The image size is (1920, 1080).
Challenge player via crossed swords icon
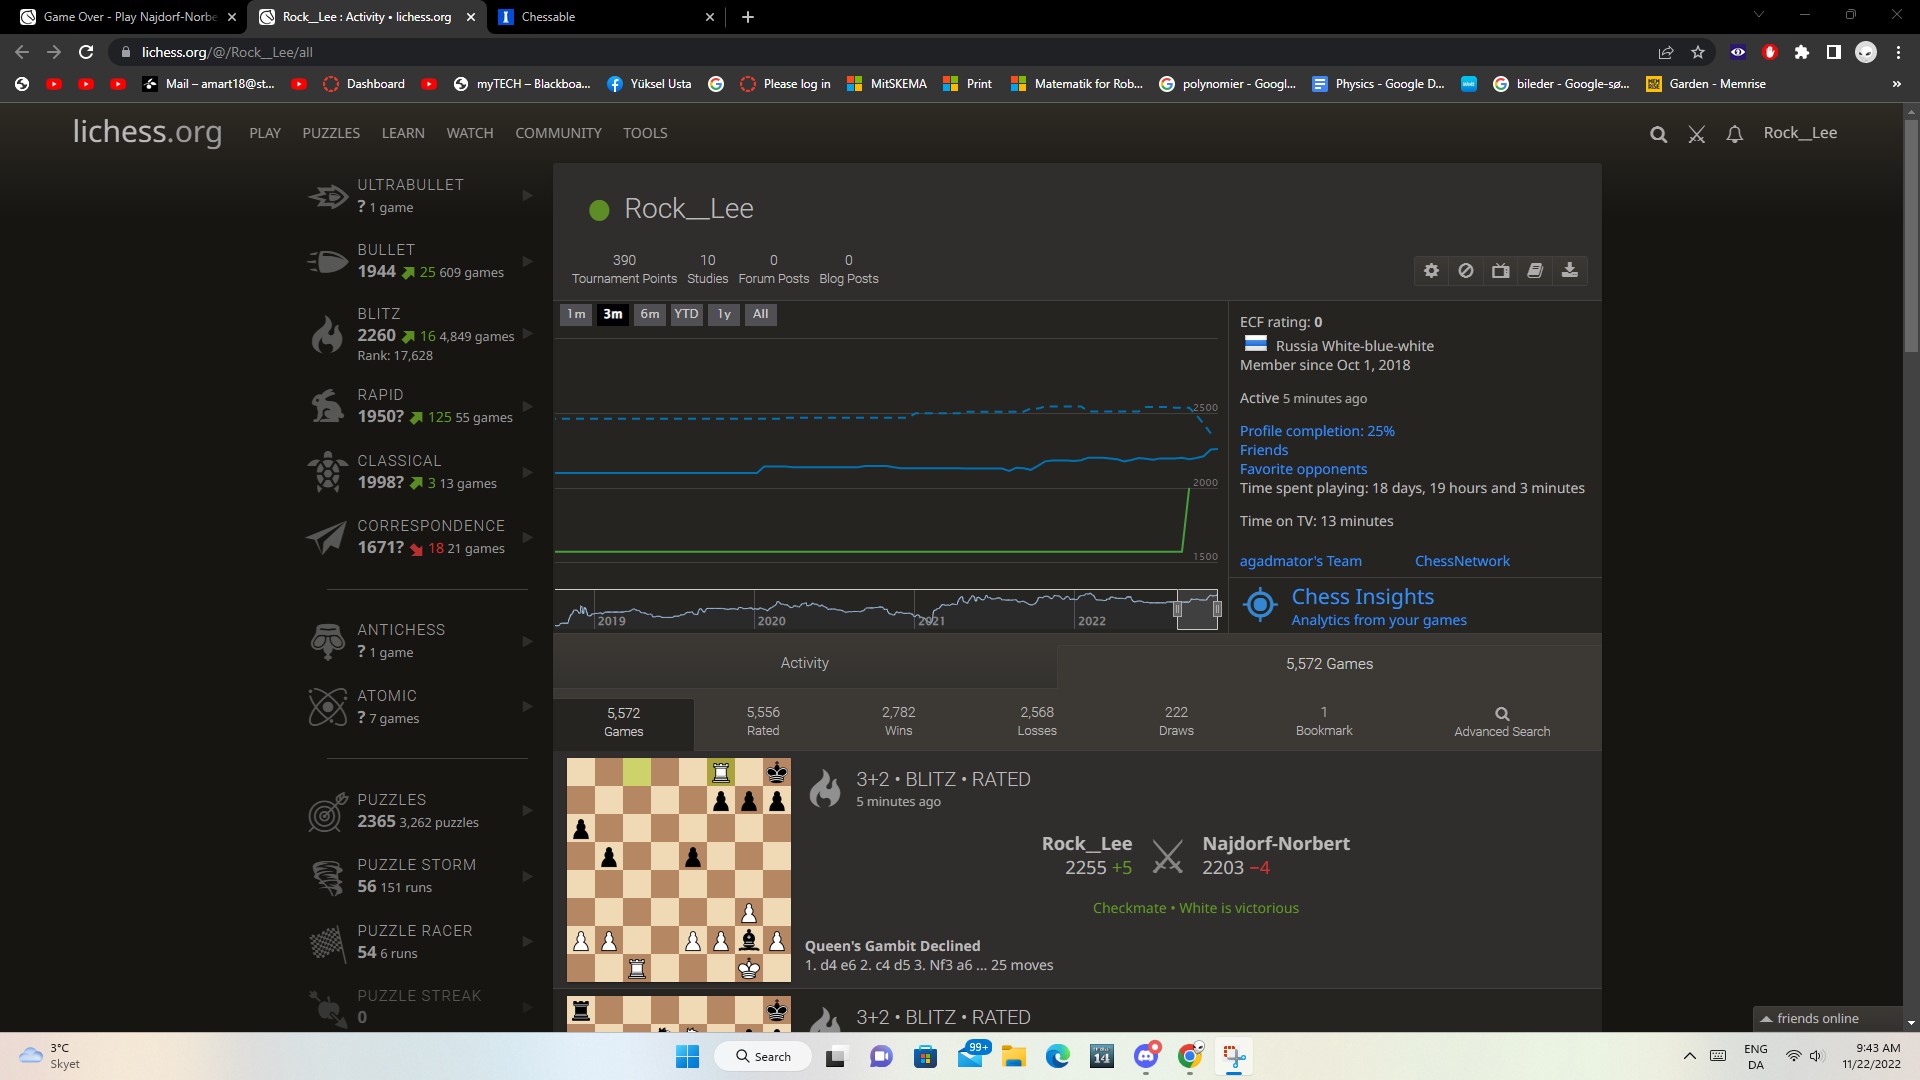[x=1696, y=133]
